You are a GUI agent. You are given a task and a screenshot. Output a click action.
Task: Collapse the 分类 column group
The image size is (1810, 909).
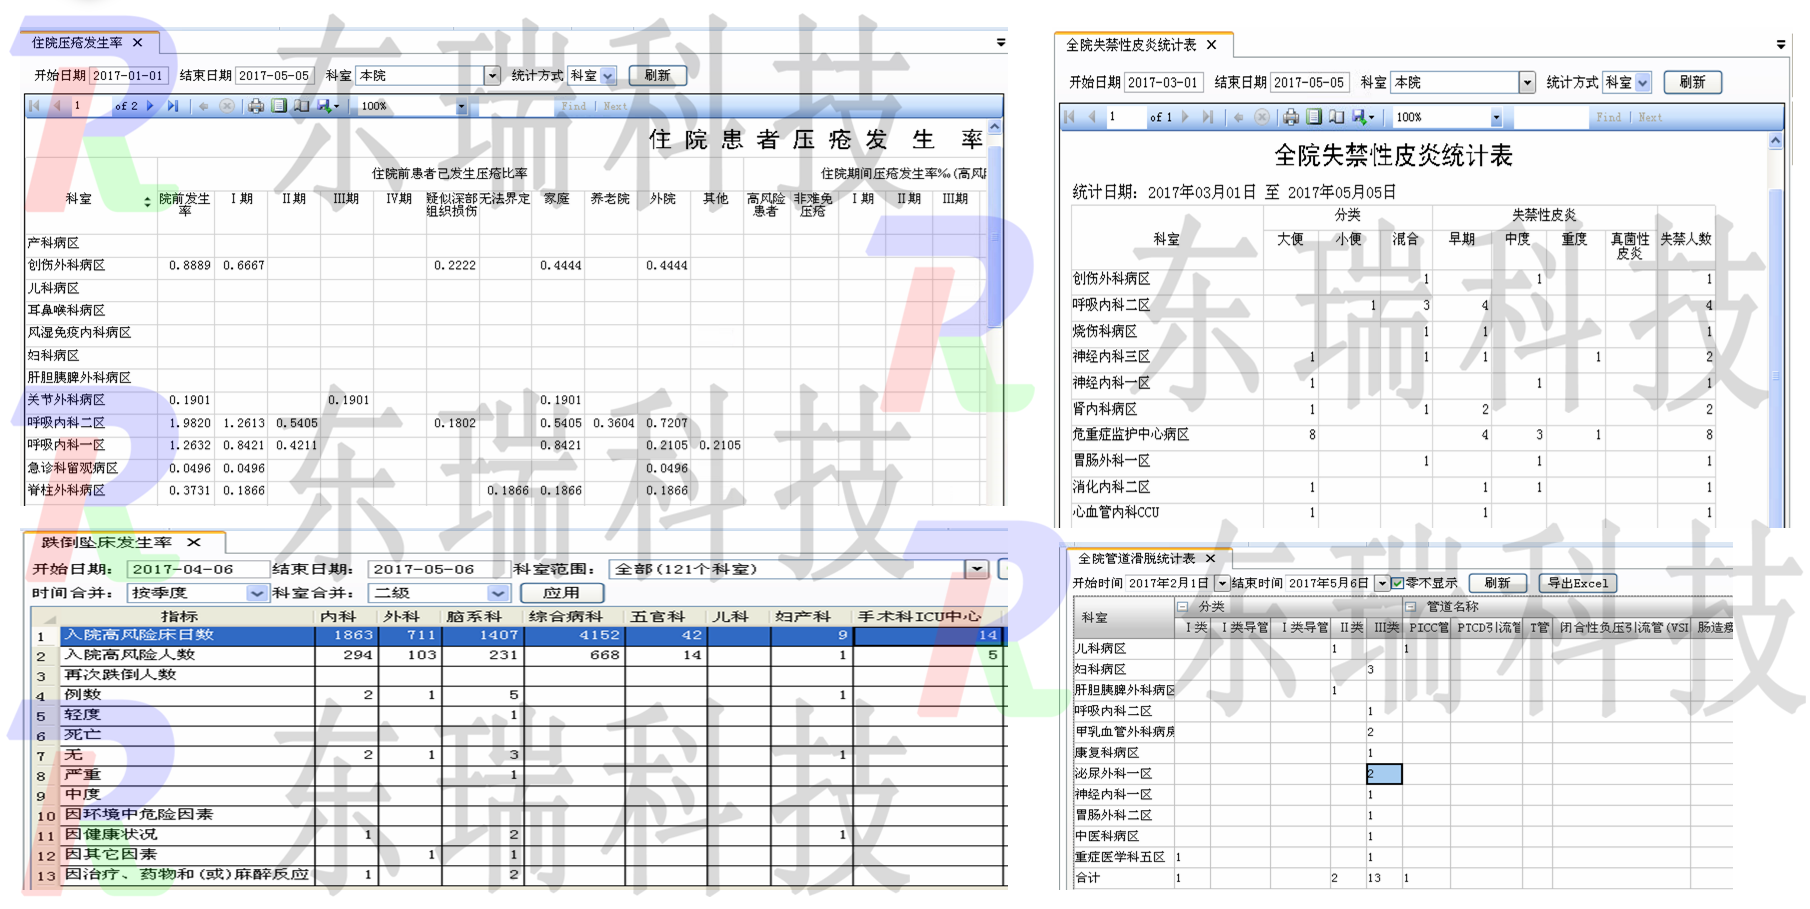1183,606
